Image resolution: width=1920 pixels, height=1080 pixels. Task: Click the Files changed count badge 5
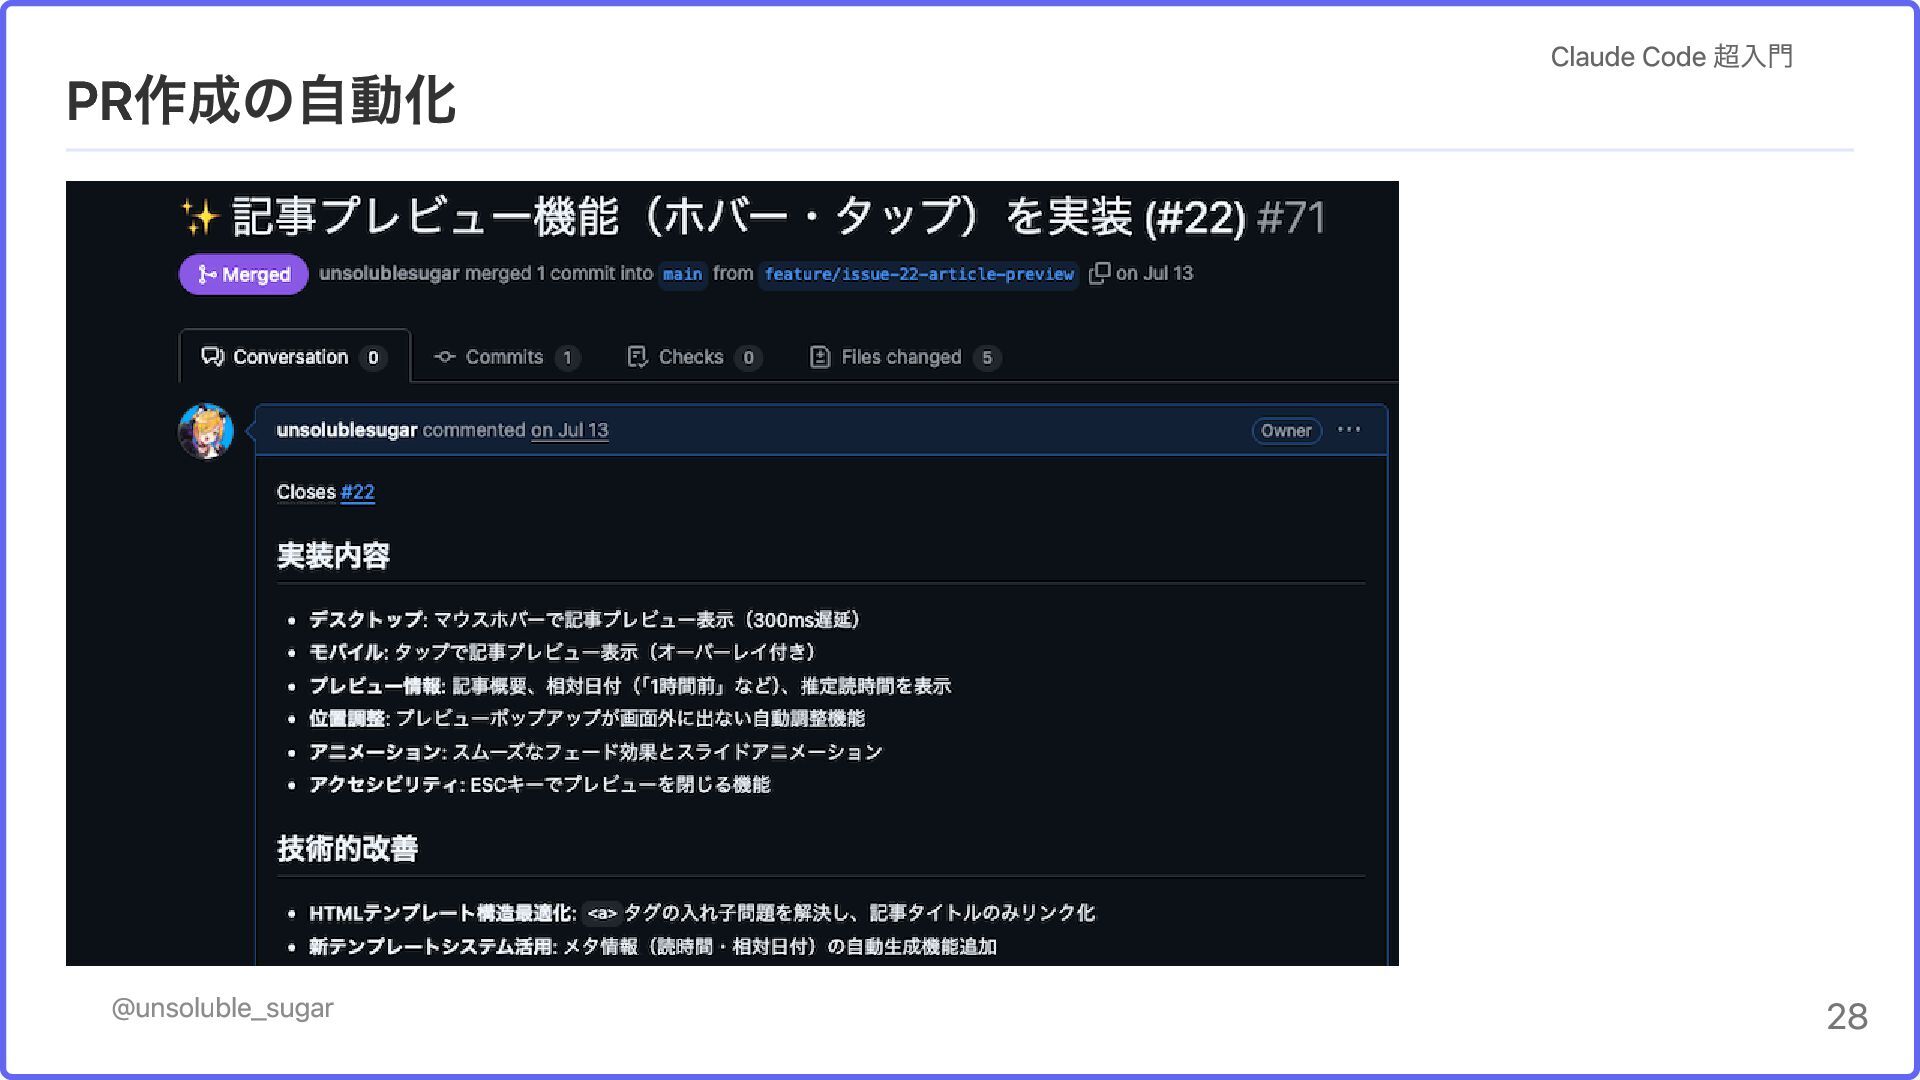(987, 358)
